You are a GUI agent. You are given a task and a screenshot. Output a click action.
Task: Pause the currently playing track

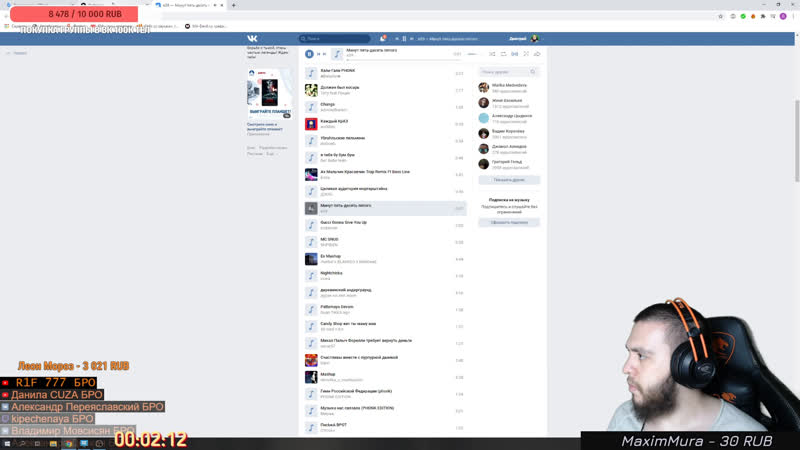(309, 54)
